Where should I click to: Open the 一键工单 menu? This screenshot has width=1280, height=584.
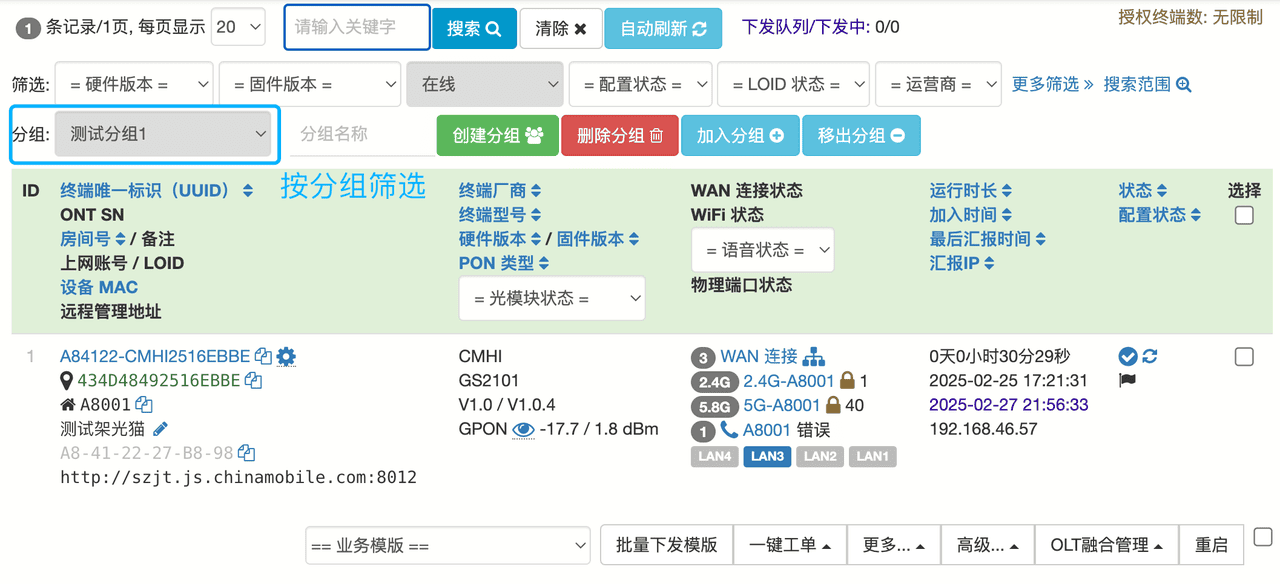pos(790,545)
